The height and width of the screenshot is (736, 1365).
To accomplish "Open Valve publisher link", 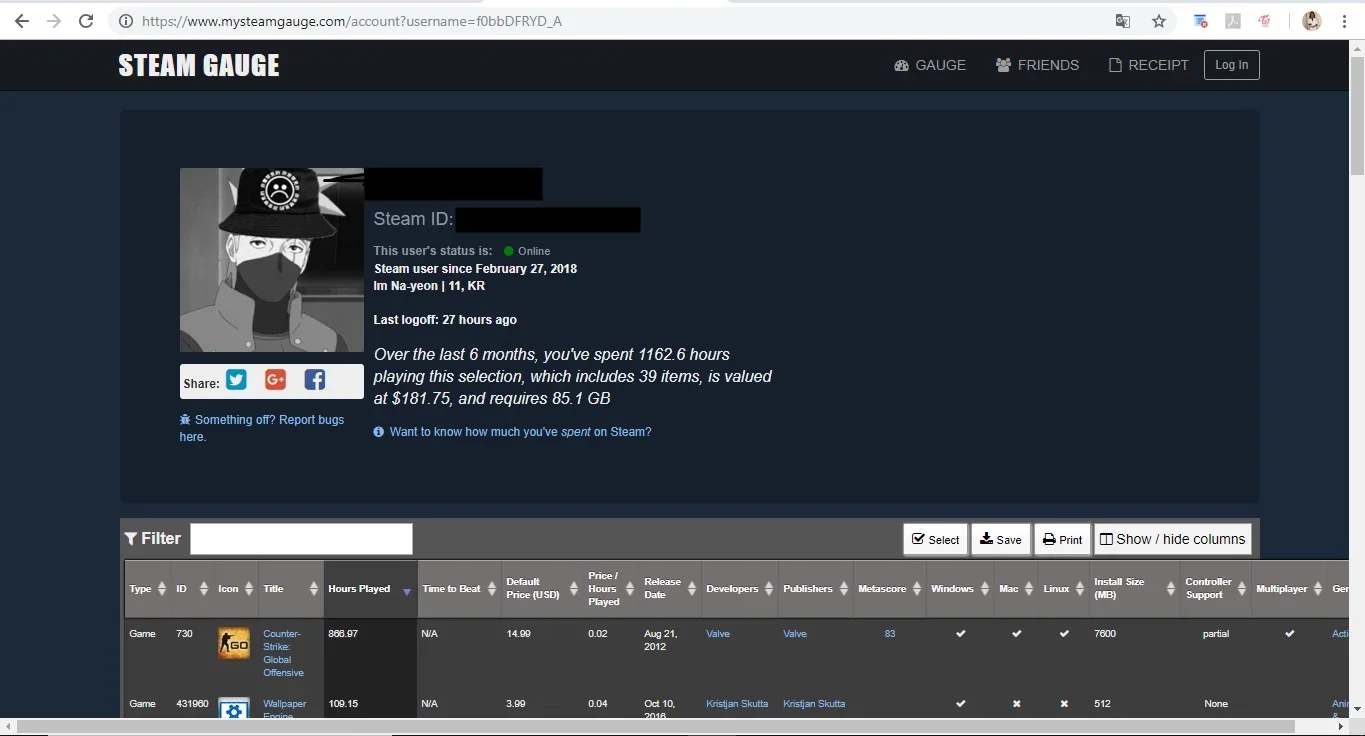I will point(795,634).
